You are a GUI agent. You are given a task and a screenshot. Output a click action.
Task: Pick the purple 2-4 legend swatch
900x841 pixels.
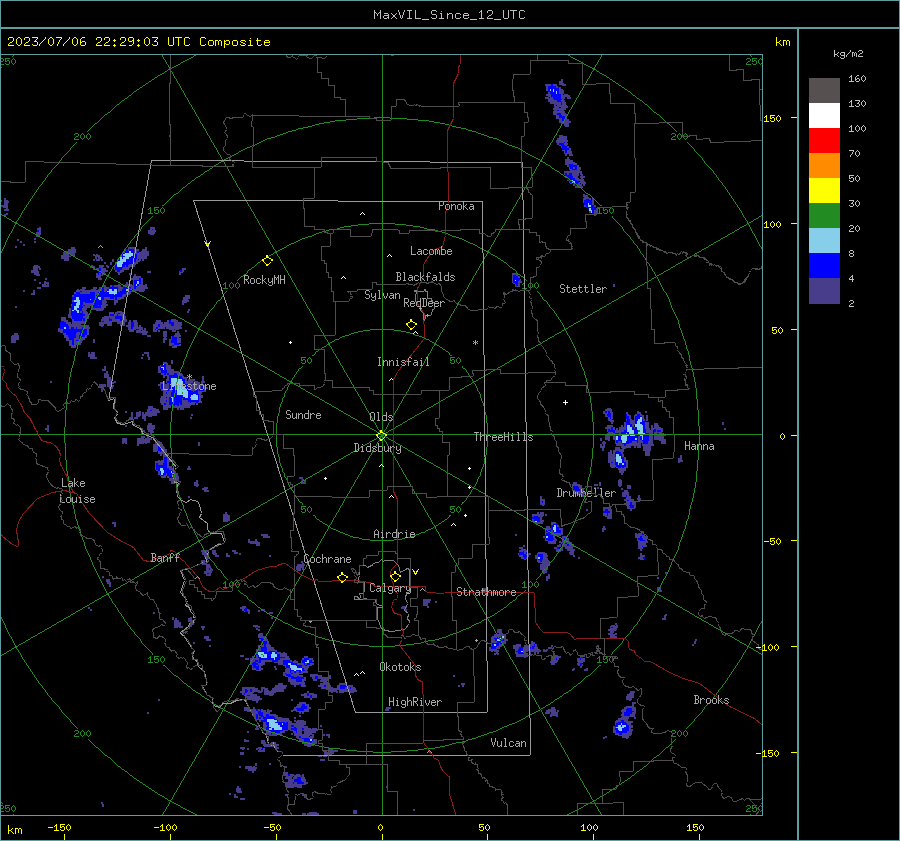(824, 291)
